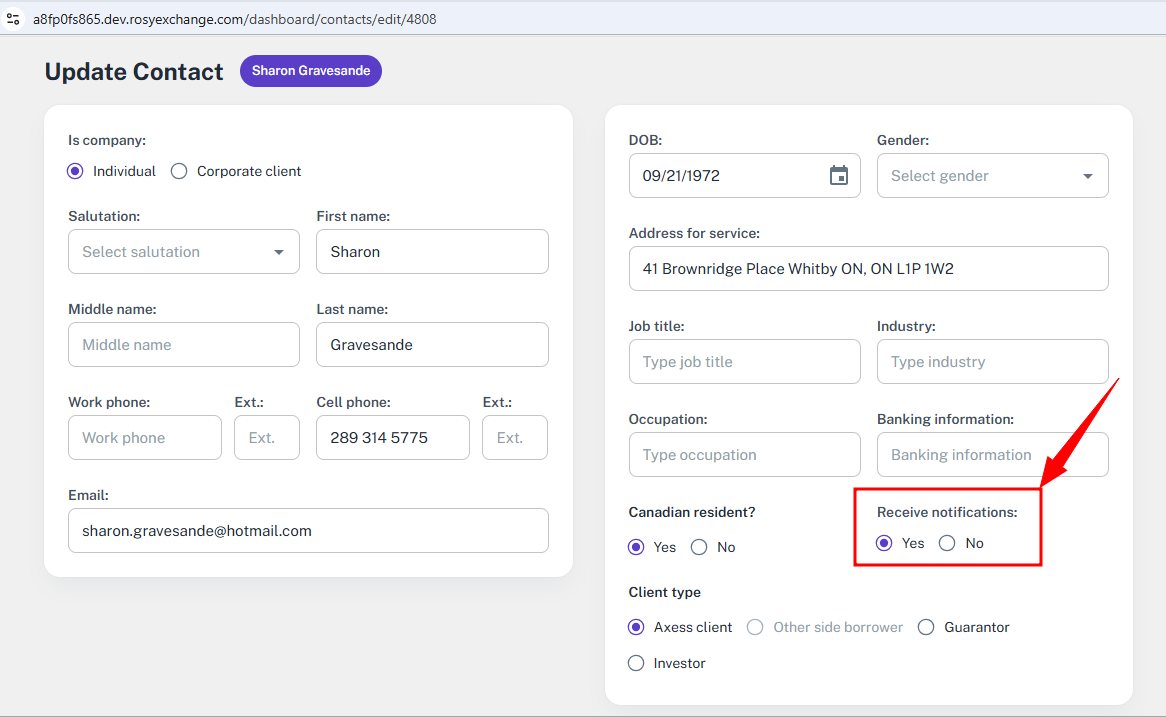Pick the Axess client radio option

[636, 627]
